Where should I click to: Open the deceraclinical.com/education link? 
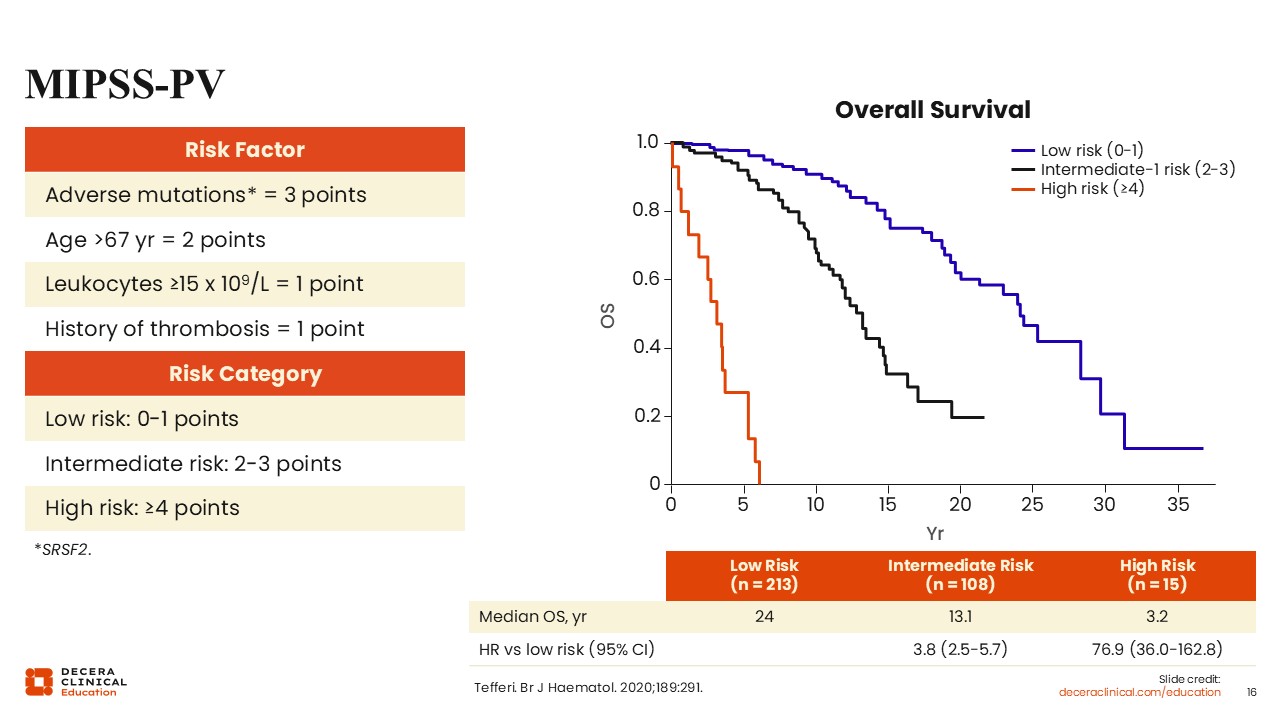[1140, 692]
